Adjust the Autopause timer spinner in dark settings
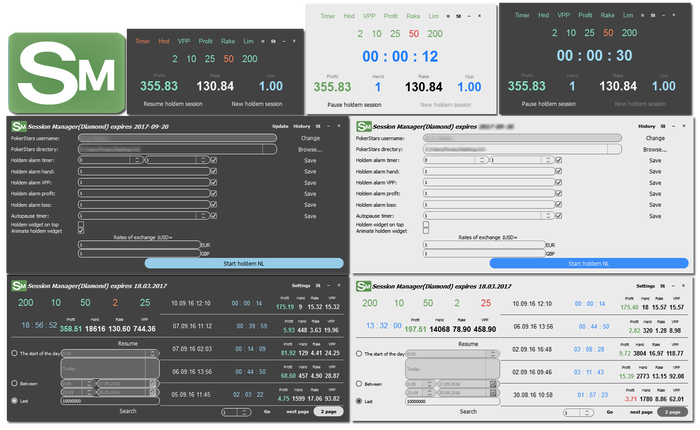 (203, 216)
